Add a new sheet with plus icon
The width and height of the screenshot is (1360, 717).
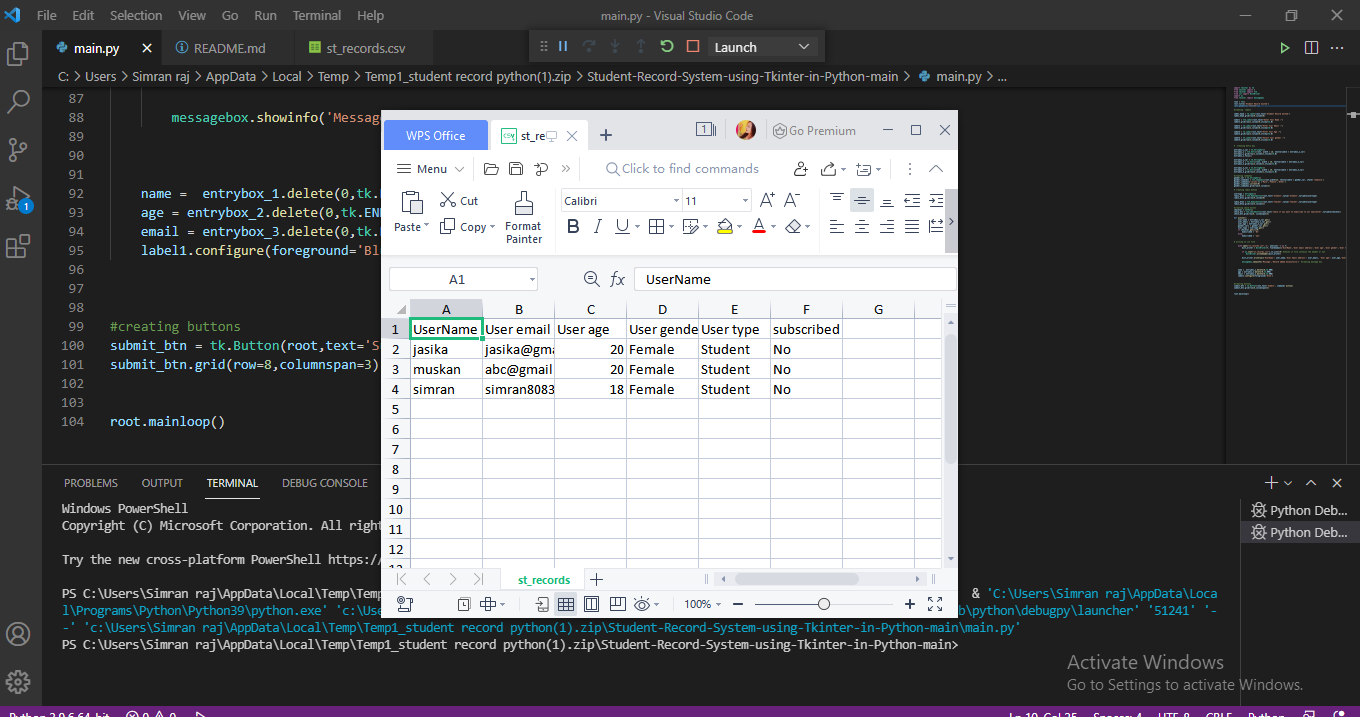click(597, 579)
